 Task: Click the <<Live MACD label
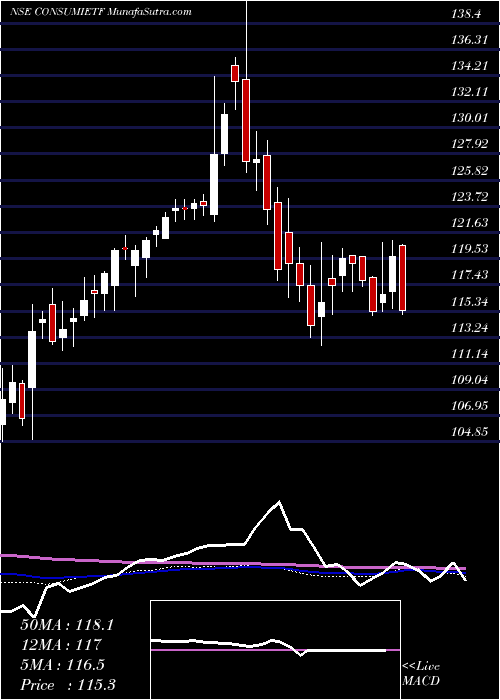coord(421,674)
